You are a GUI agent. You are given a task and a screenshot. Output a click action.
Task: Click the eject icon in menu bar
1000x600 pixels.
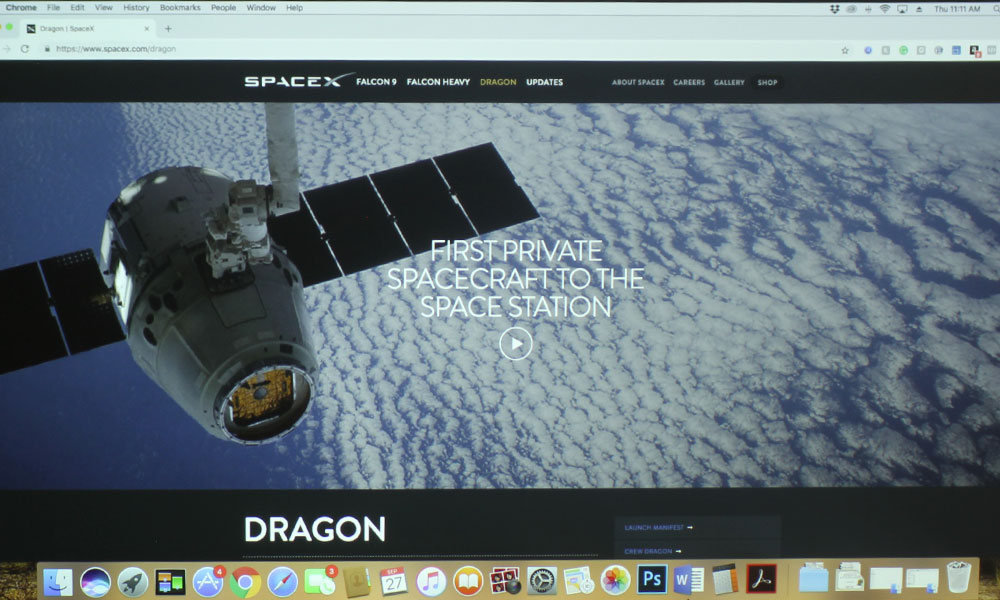(x=919, y=9)
